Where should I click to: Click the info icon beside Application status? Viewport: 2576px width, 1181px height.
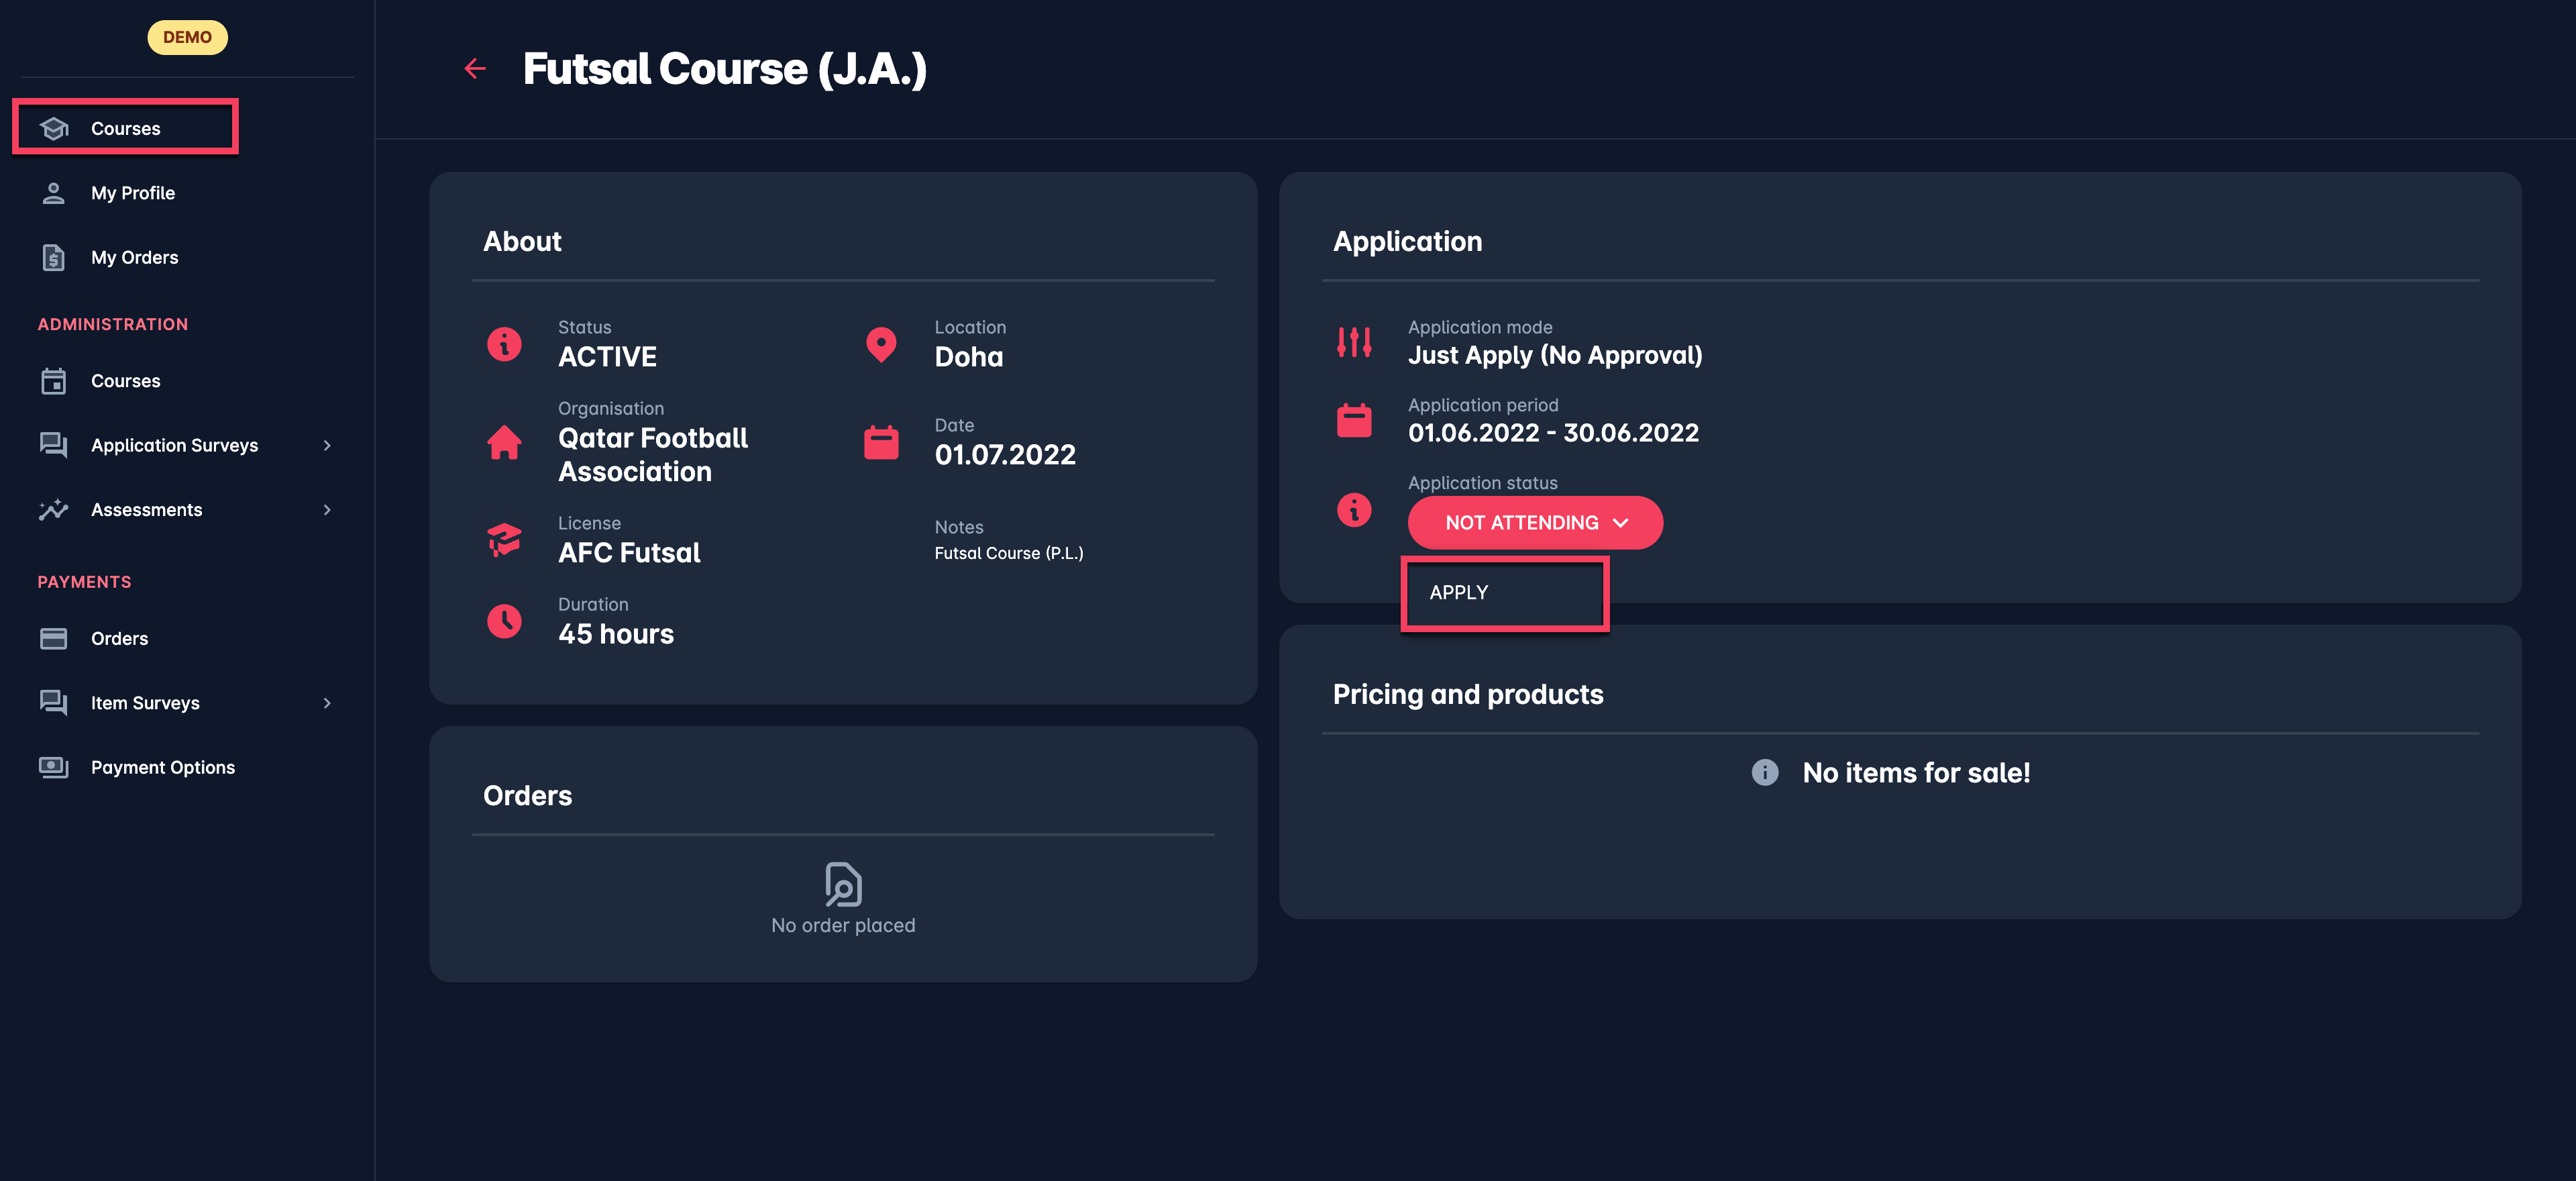pos(1354,510)
